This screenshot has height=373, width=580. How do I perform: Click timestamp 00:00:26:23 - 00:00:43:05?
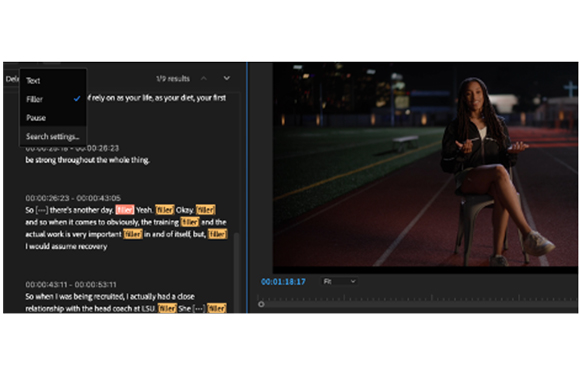coord(73,198)
